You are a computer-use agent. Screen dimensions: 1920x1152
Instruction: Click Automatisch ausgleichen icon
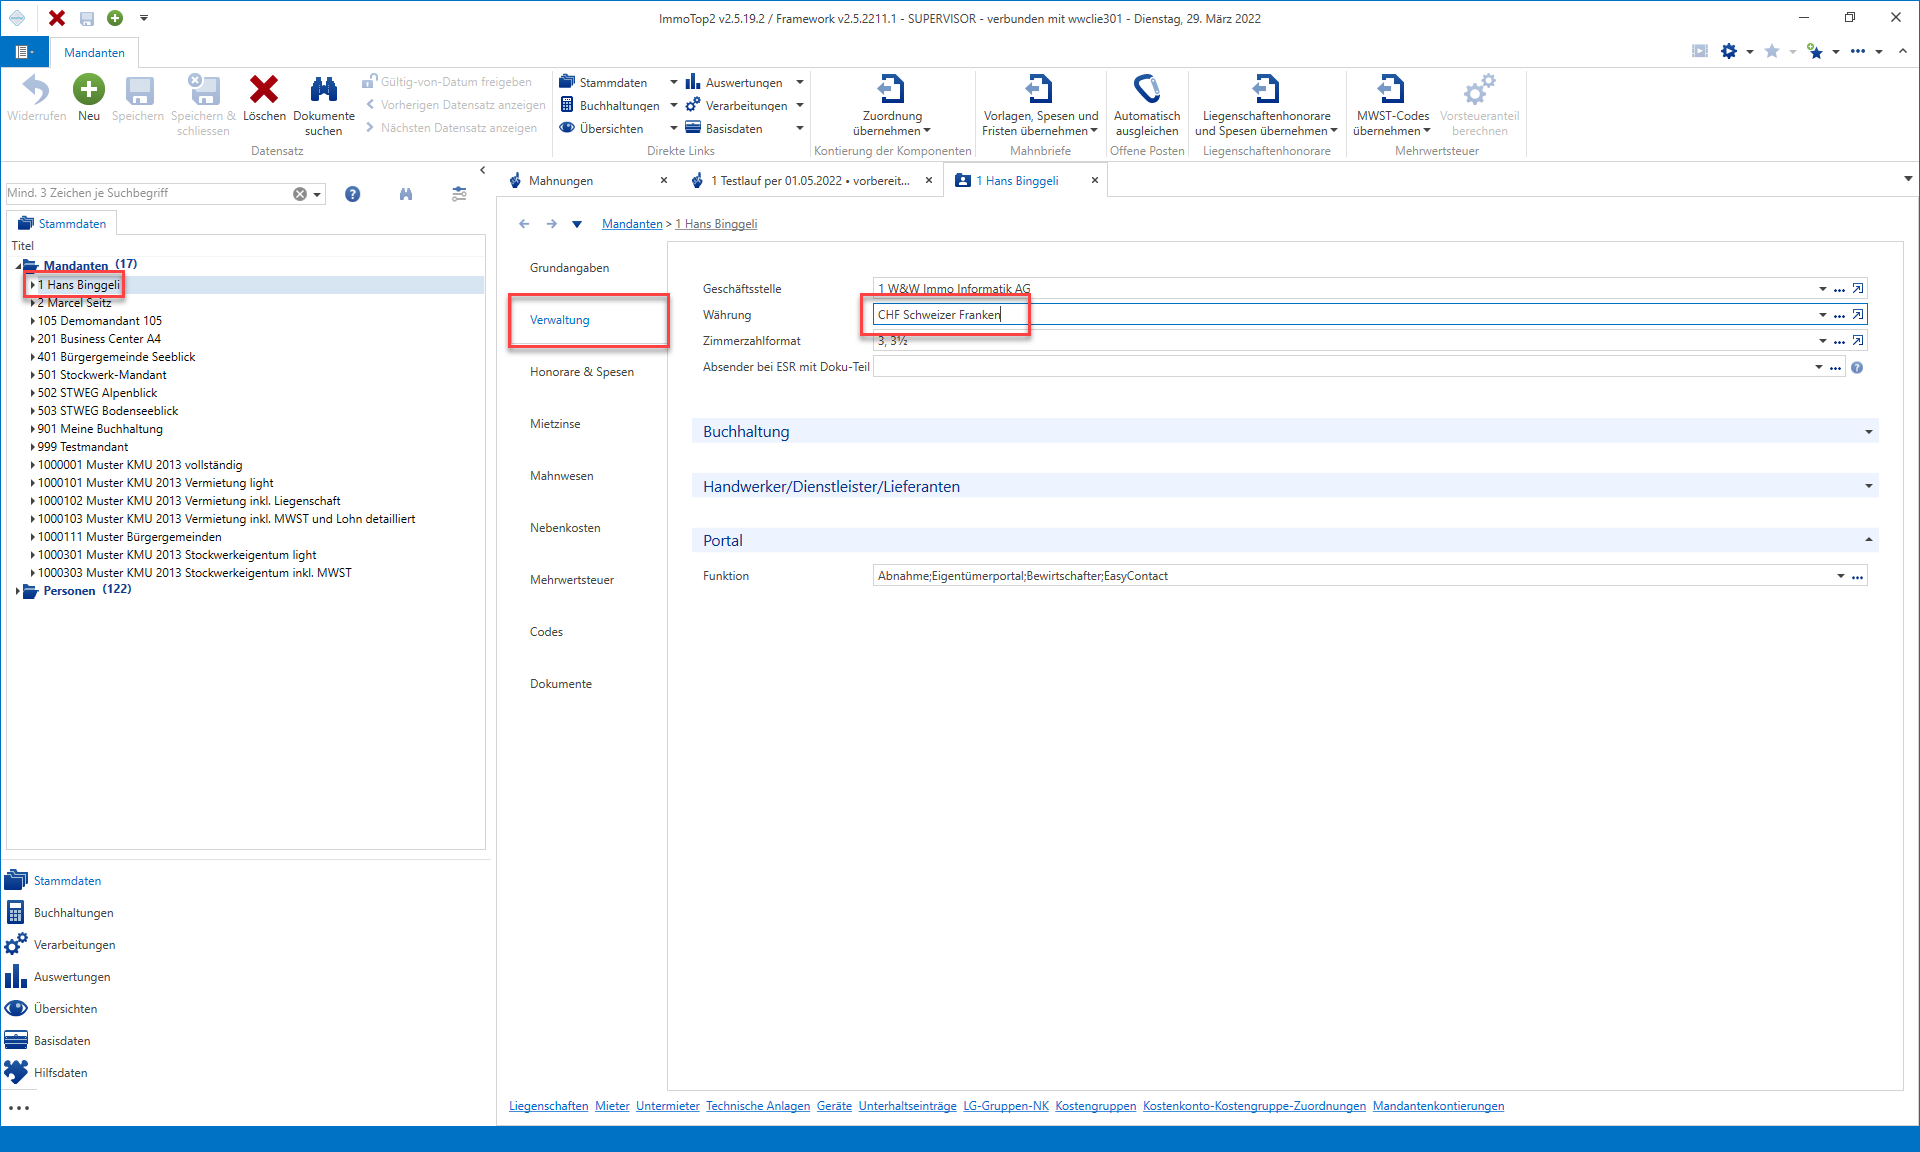point(1147,89)
